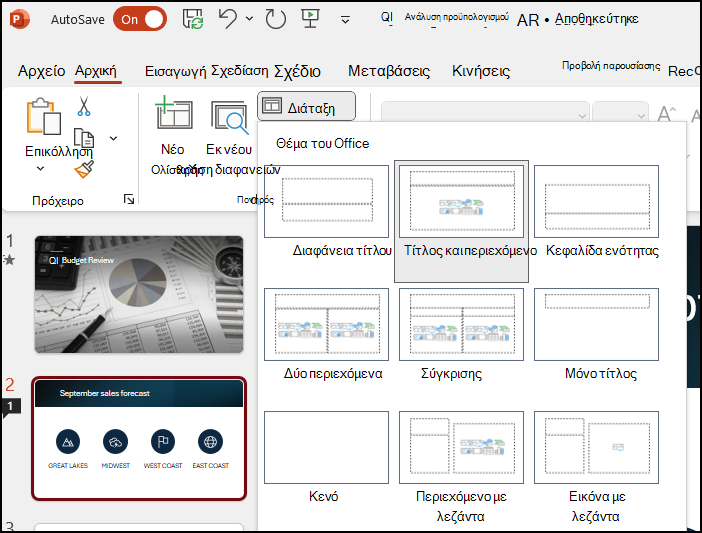The height and width of the screenshot is (533, 702).
Task: Open the font size combo box
Action: (621, 111)
